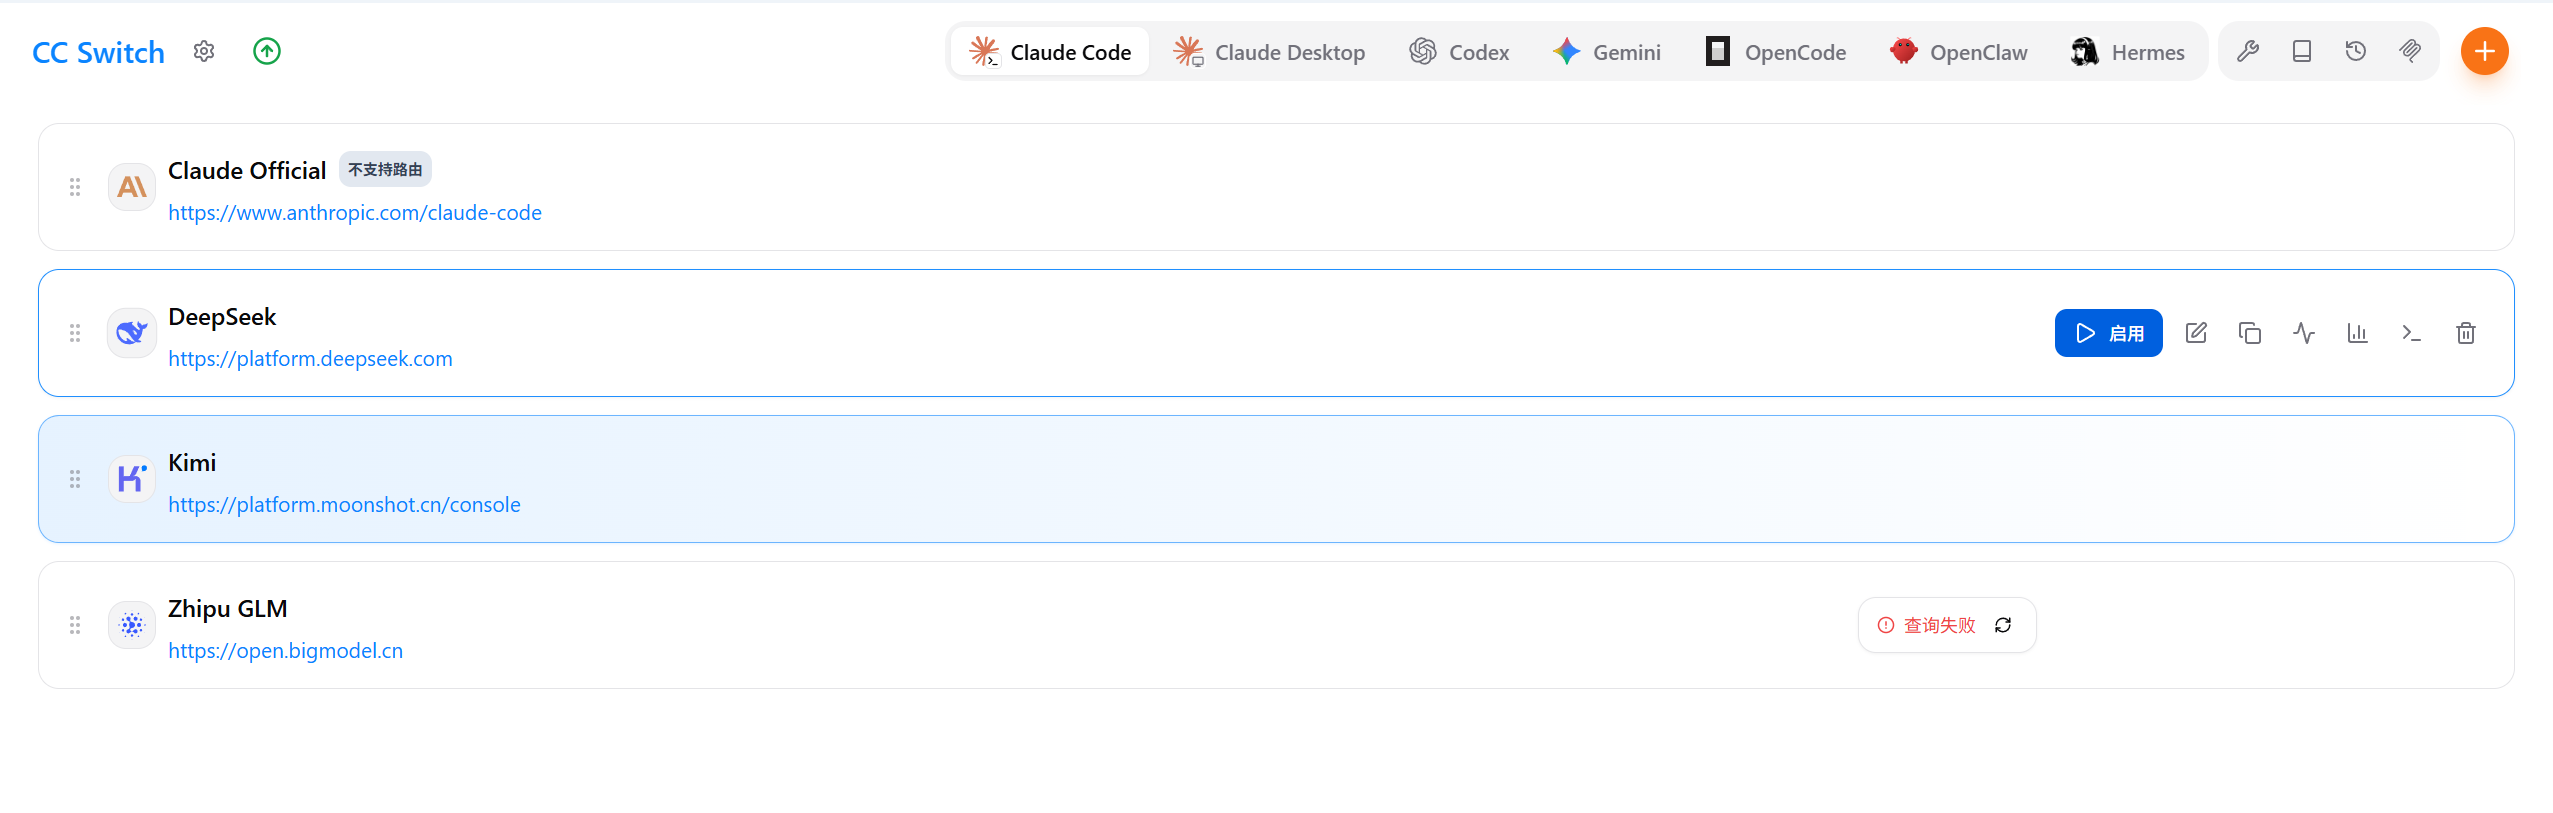
Task: Open the book icon in the toolbar
Action: 2302,51
